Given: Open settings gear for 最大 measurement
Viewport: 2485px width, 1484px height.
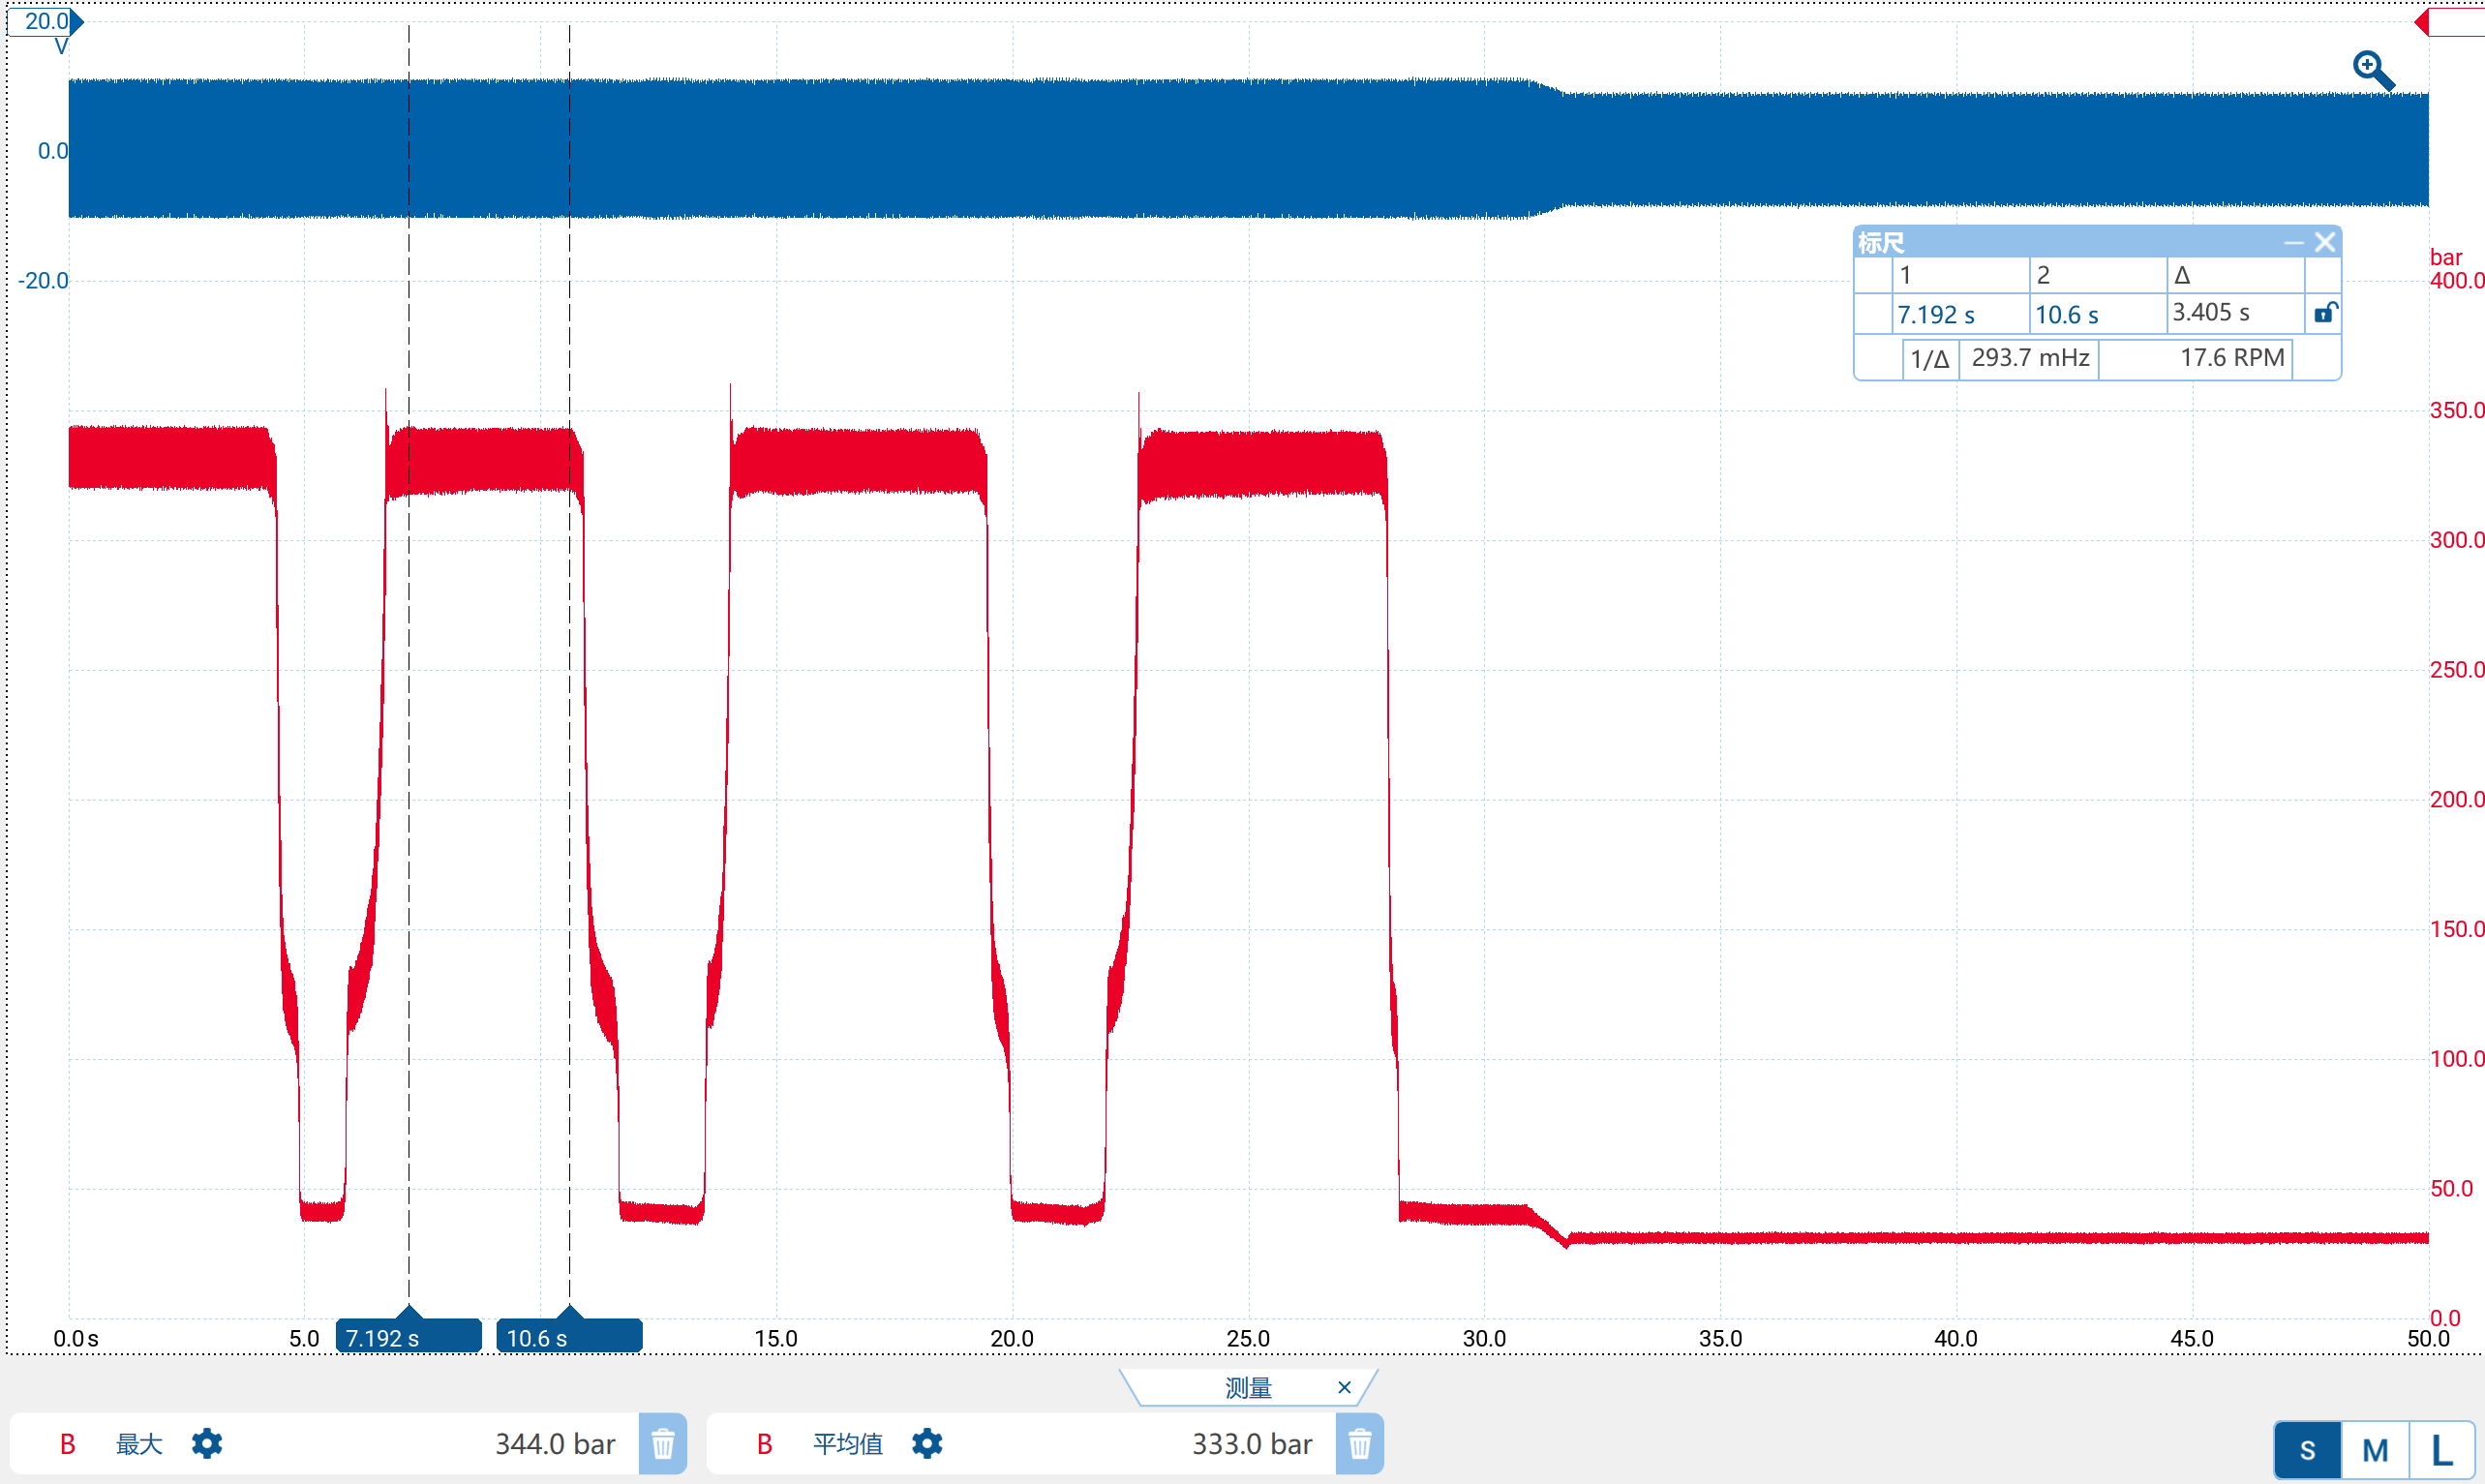Looking at the screenshot, I should 207,1444.
